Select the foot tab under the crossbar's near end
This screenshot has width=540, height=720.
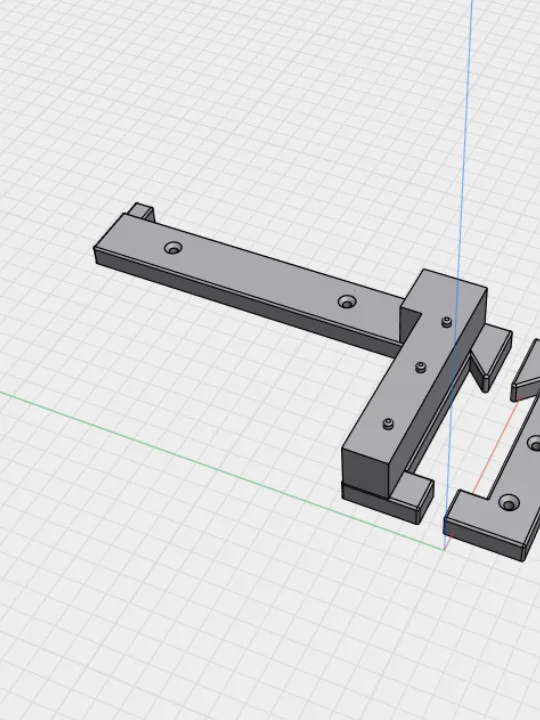pos(413,498)
